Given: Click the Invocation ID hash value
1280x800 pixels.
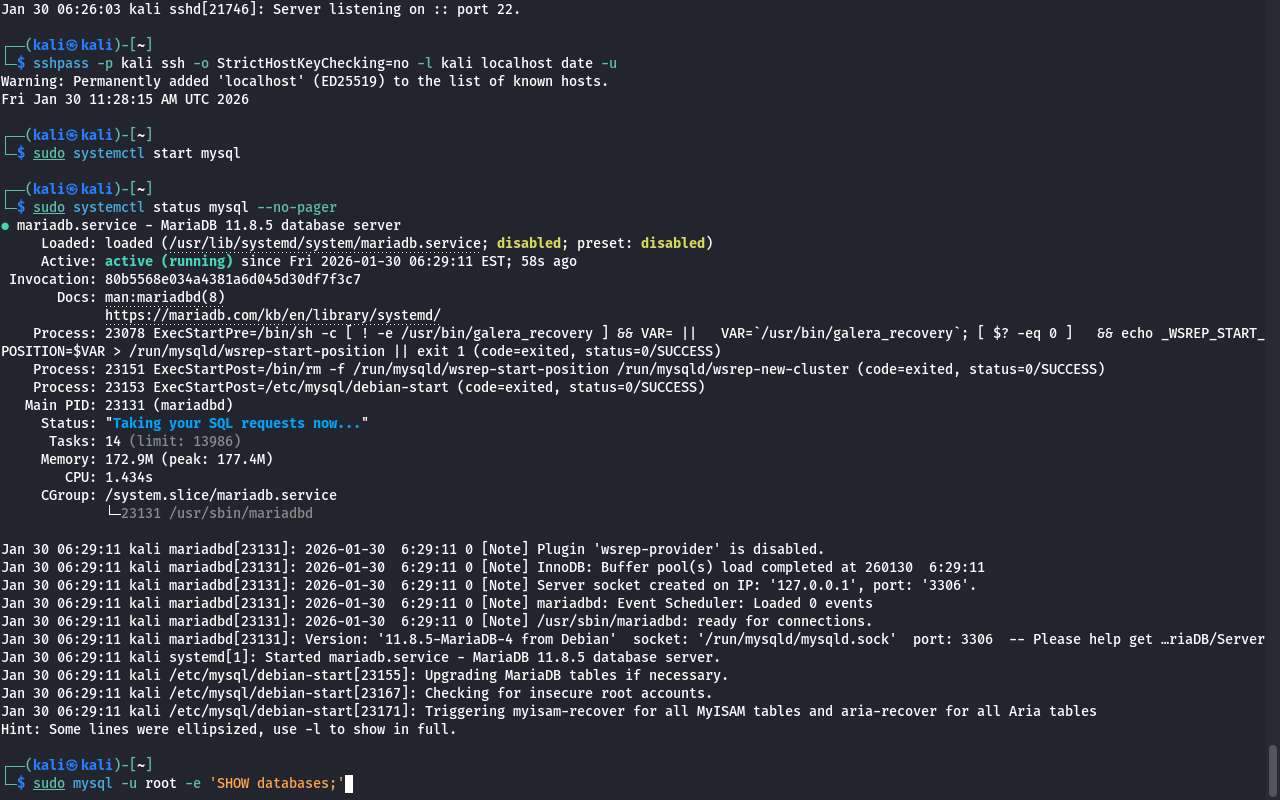Looking at the screenshot, I should pos(232,279).
